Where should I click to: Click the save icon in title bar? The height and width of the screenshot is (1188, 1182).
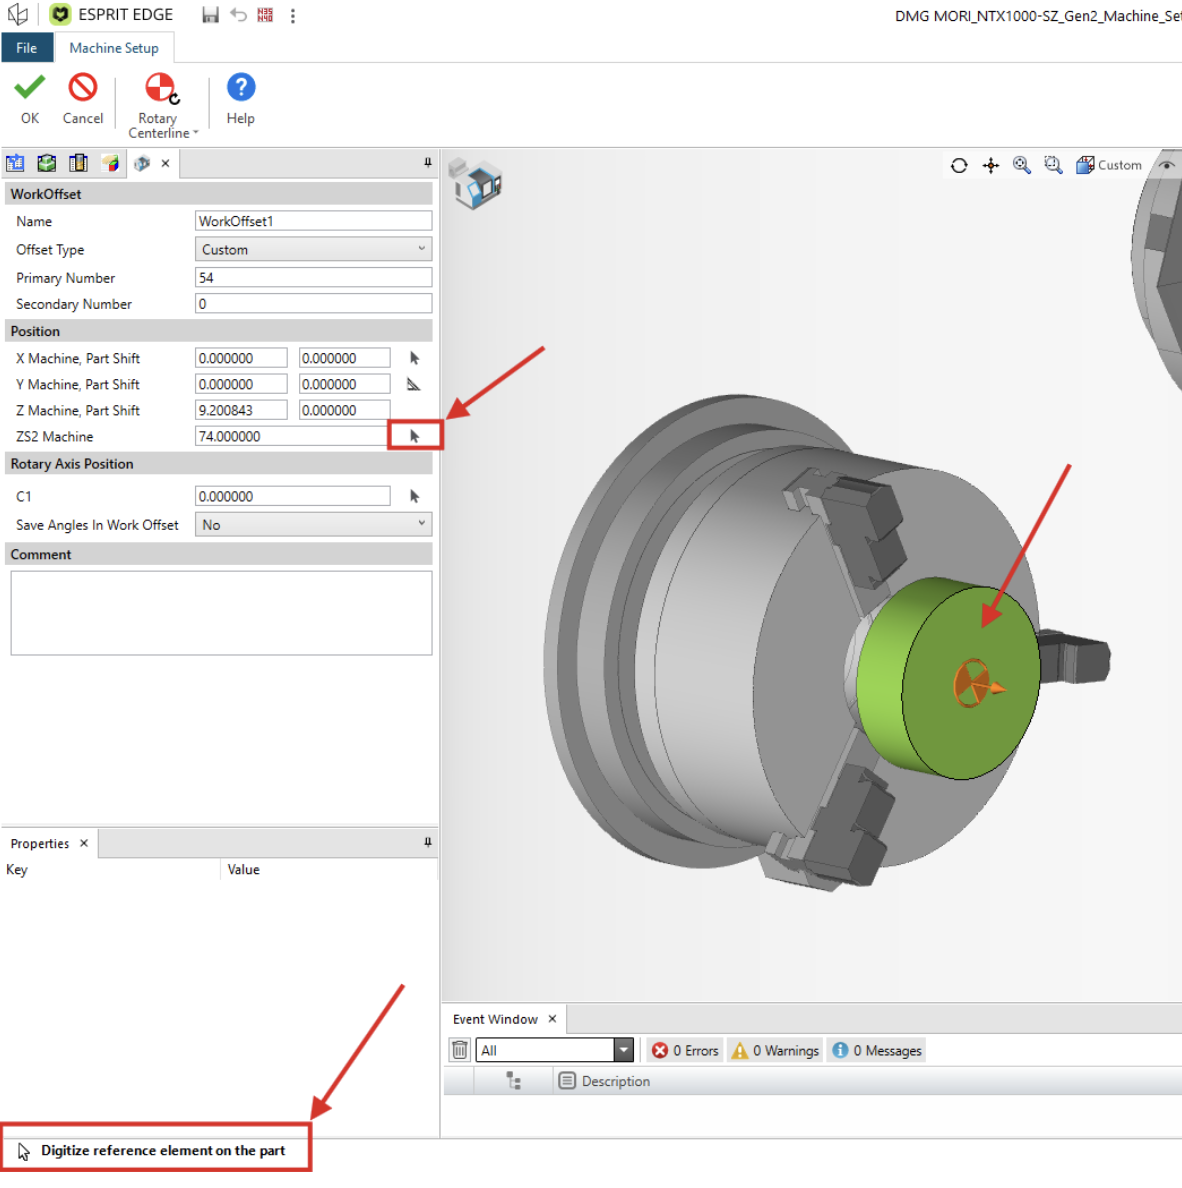click(211, 15)
